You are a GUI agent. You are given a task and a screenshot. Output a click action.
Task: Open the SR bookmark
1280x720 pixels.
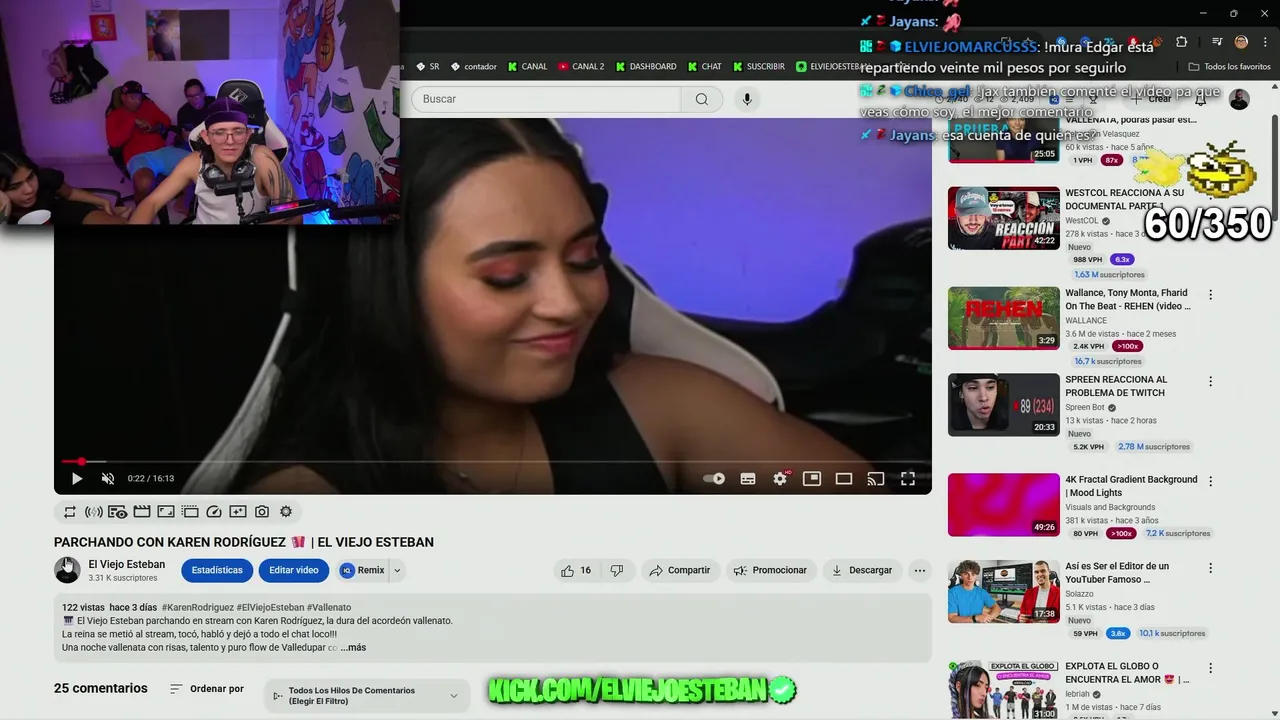[x=427, y=67]
